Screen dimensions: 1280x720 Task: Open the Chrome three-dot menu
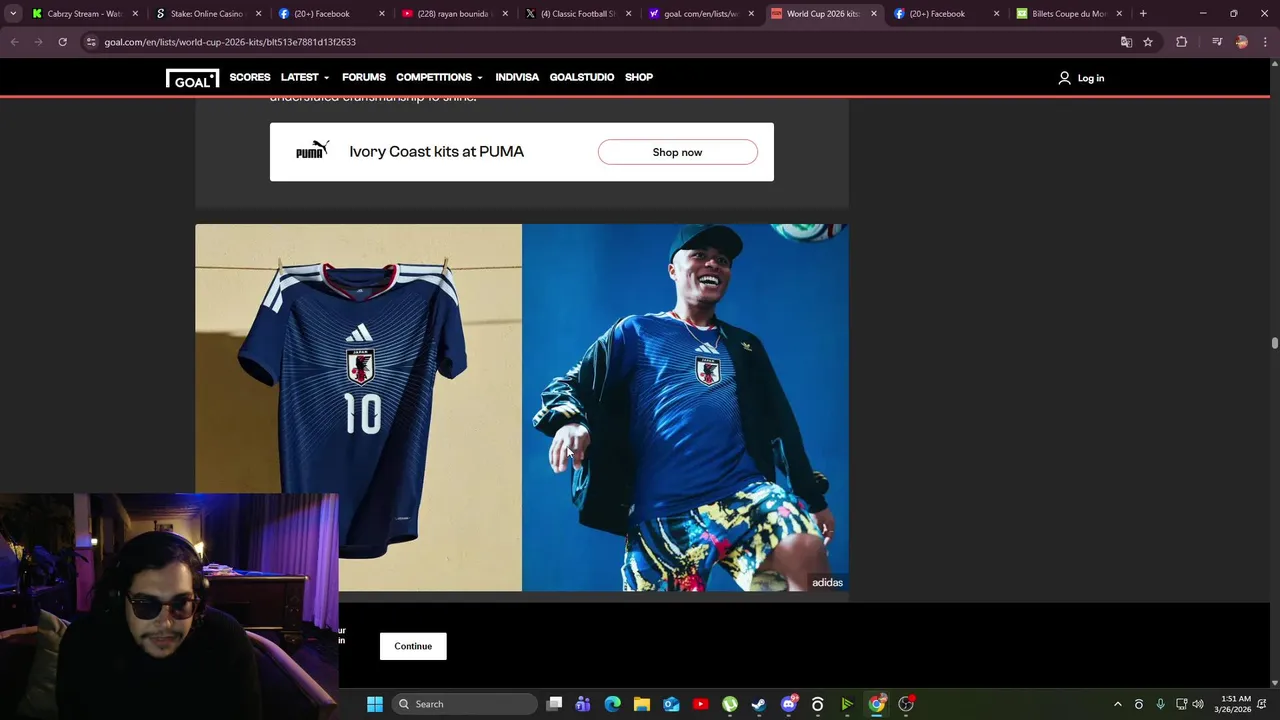pyautogui.click(x=1265, y=42)
